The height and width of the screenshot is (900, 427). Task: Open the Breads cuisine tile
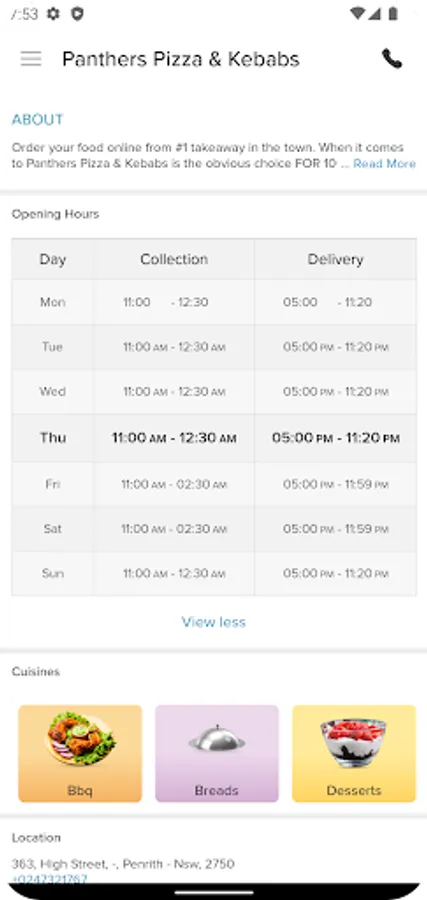pos(216,753)
